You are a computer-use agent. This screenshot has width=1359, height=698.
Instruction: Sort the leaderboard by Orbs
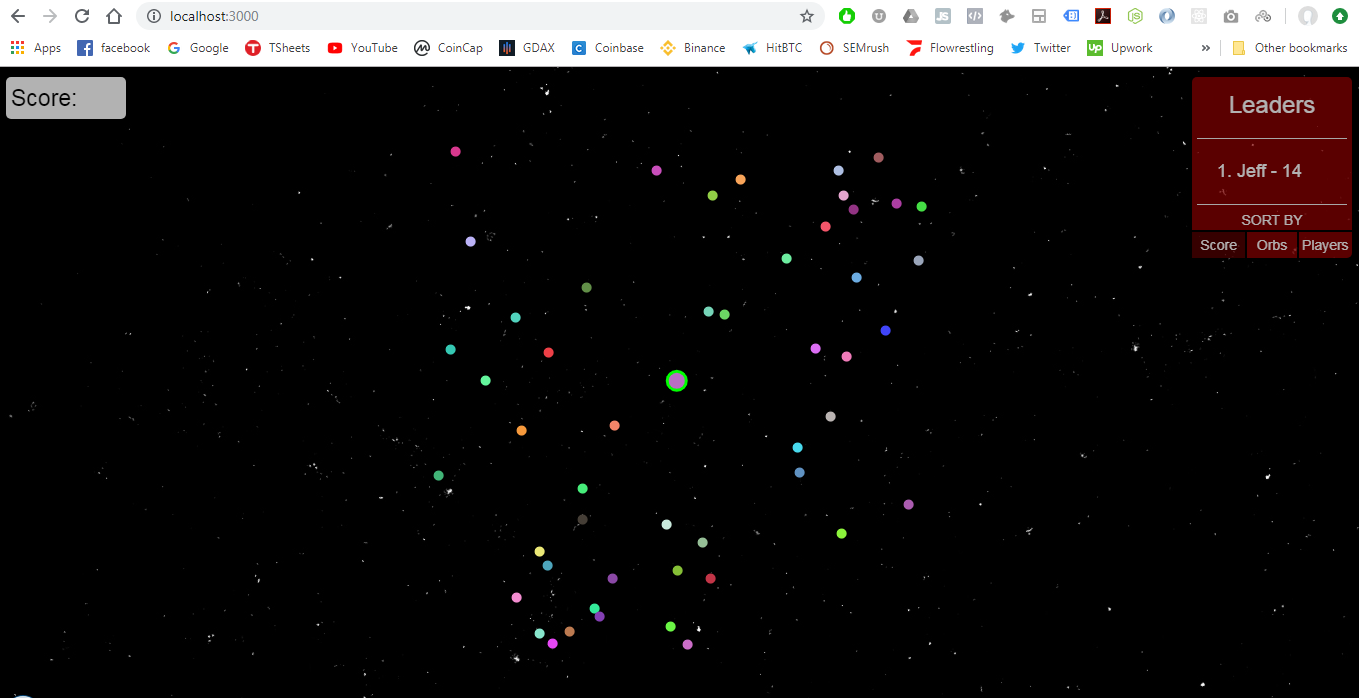point(1271,244)
